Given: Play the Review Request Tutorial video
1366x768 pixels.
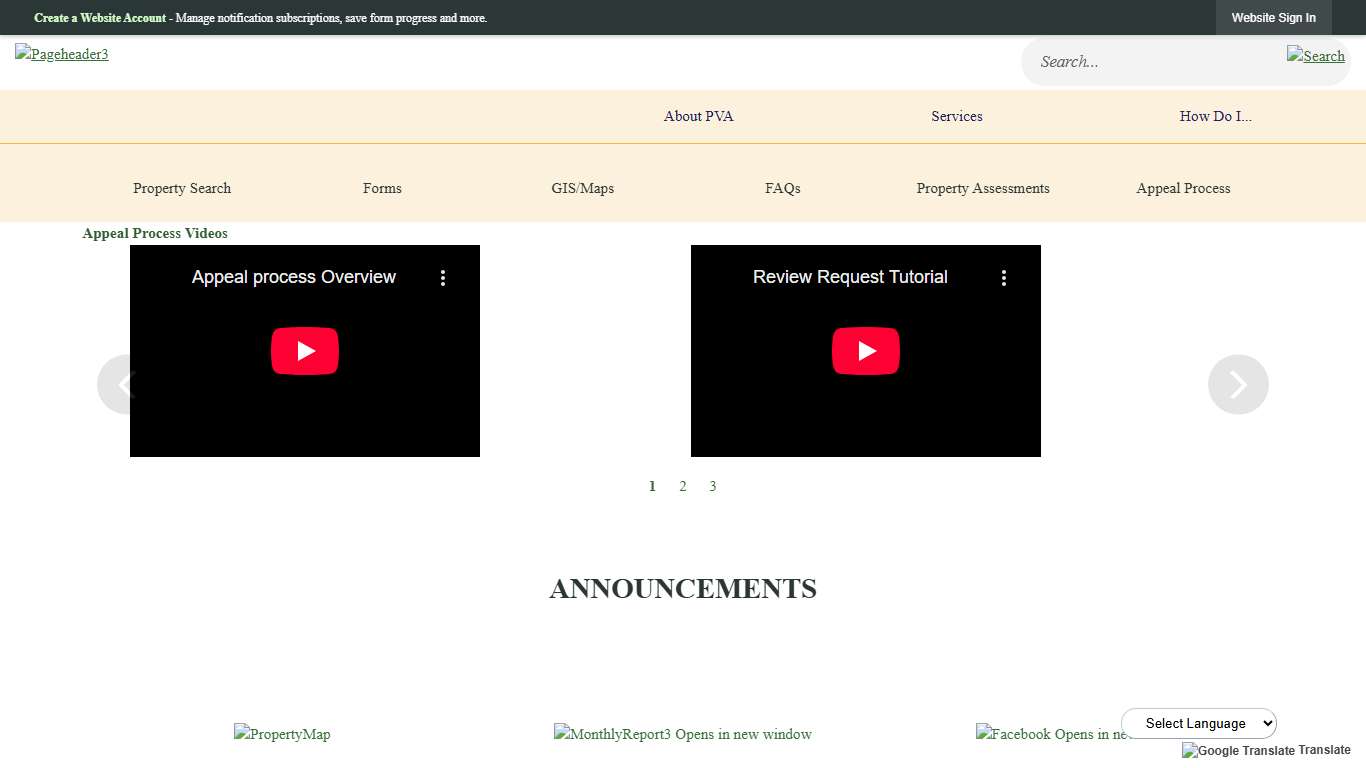Looking at the screenshot, I should (x=866, y=351).
